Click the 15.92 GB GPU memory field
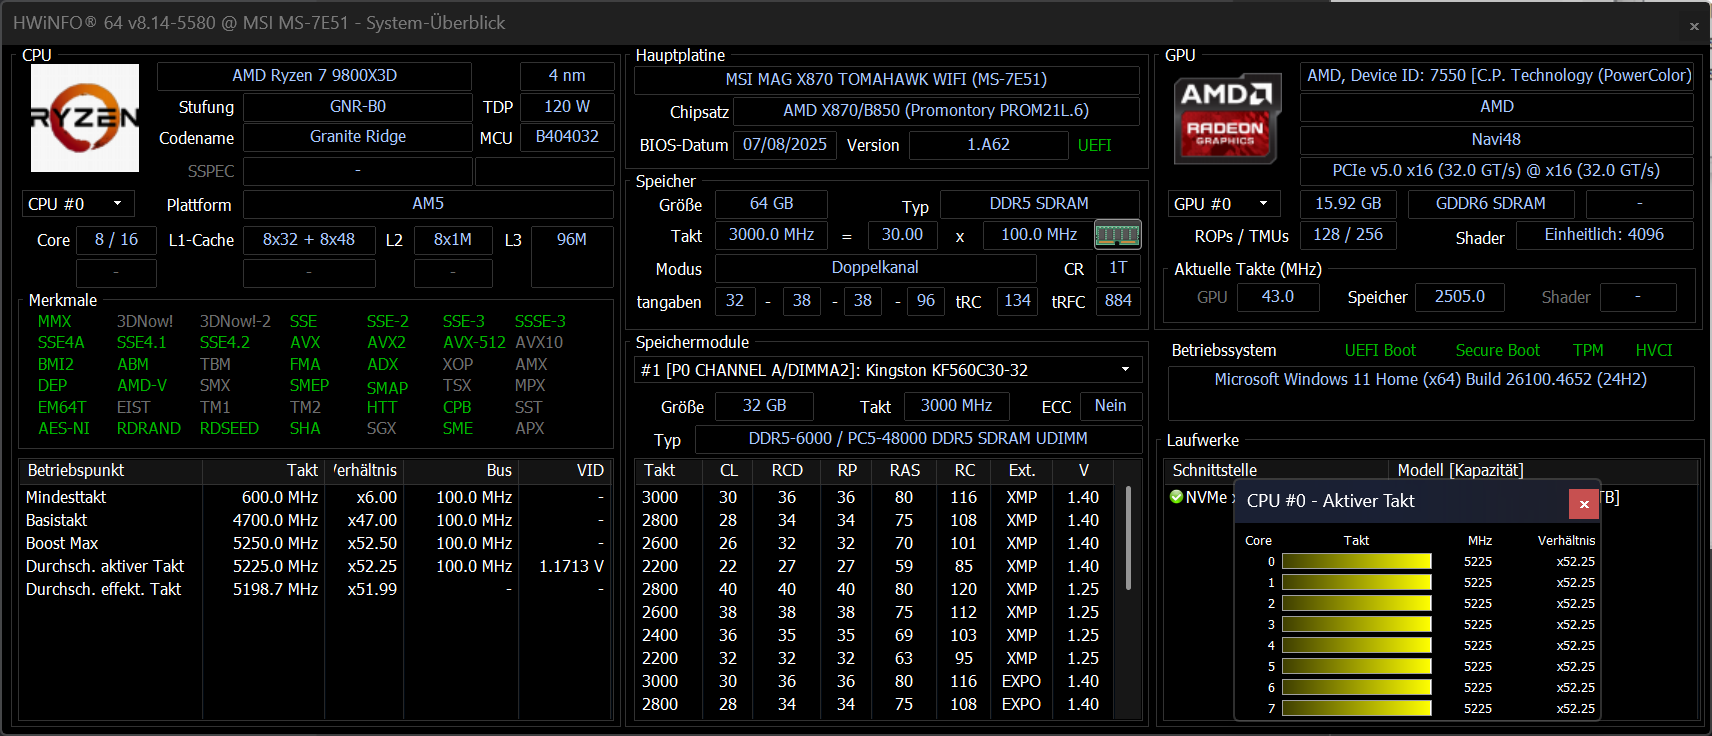The height and width of the screenshot is (736, 1712). pyautogui.click(x=1348, y=204)
